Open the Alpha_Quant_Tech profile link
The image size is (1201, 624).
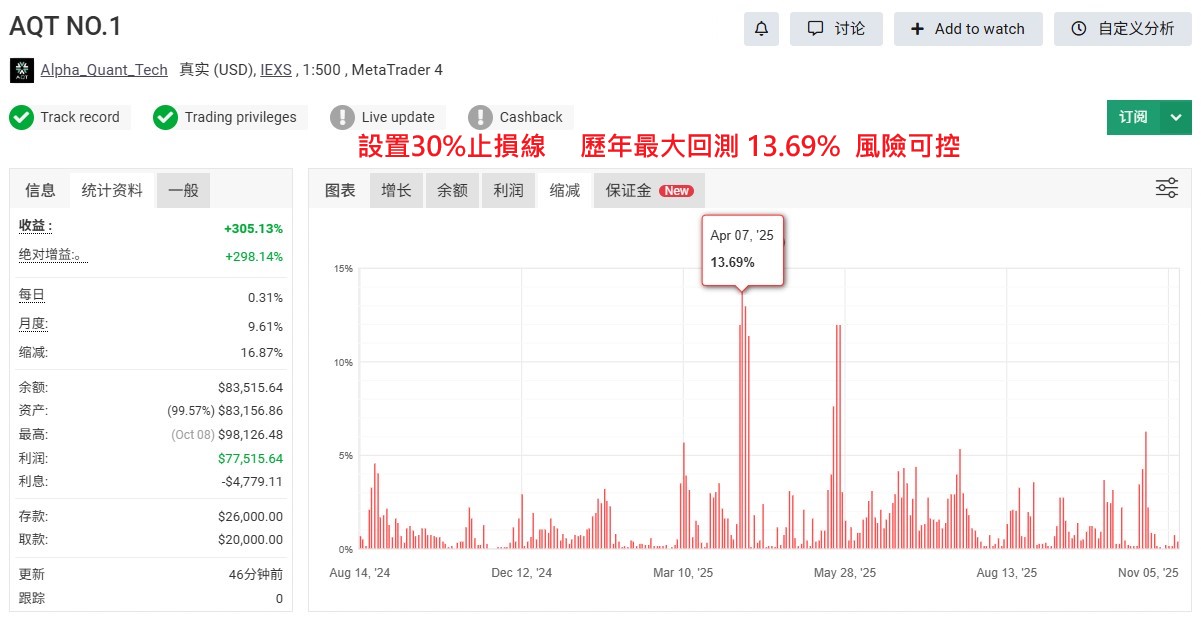[104, 70]
